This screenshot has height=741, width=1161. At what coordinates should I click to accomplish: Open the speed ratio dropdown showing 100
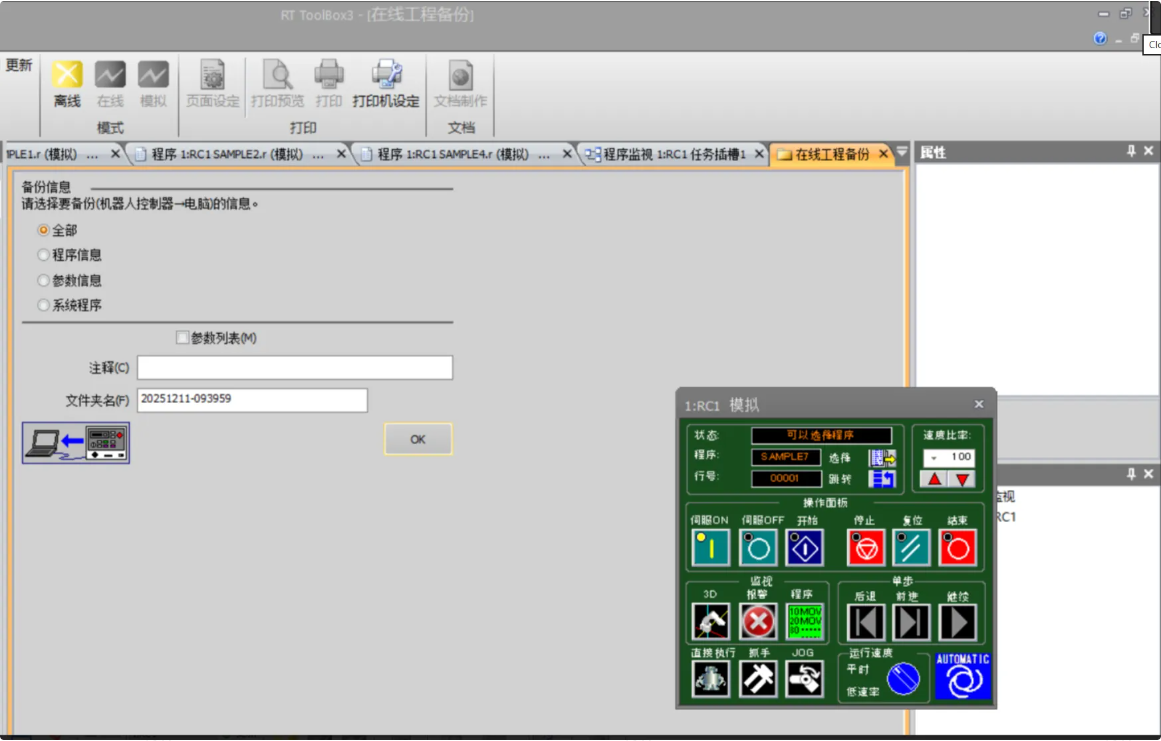click(x=933, y=458)
